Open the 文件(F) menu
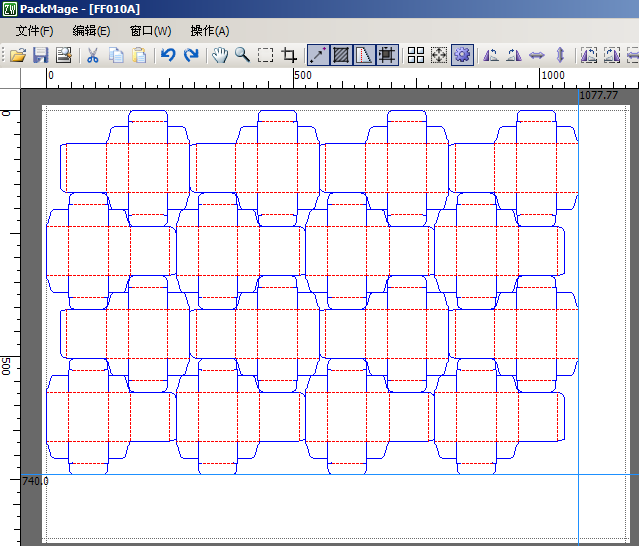This screenshot has width=639, height=546. (34, 31)
